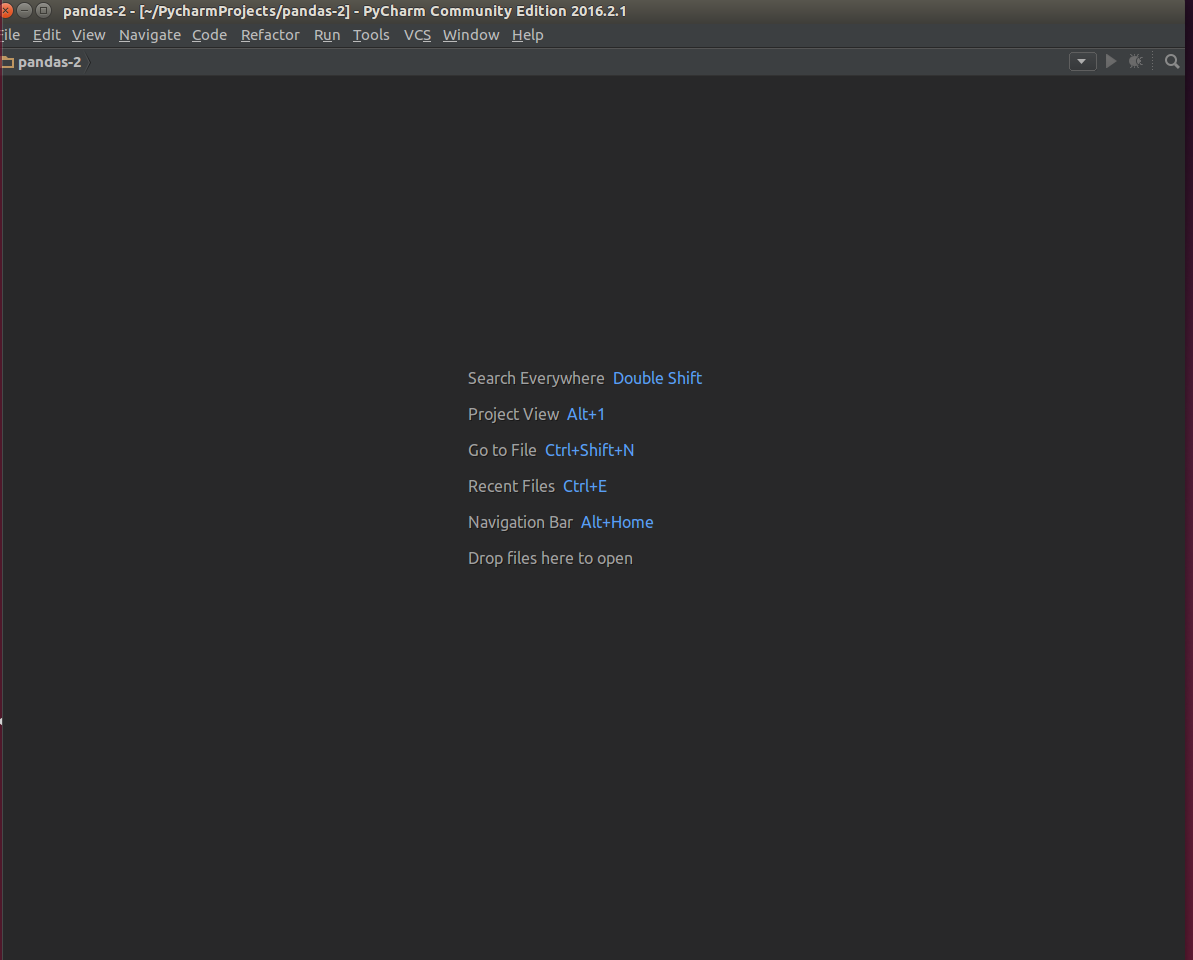Click the Debug bug icon

click(x=1135, y=62)
